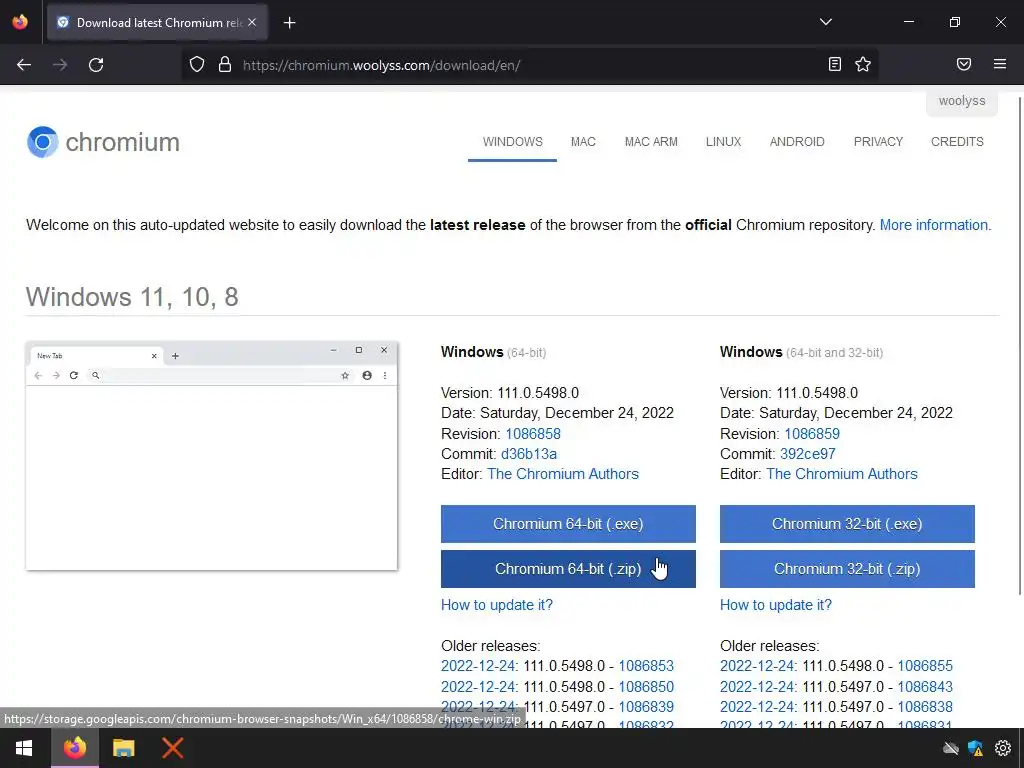Viewport: 1024px width, 768px height.
Task: Open commit 392ce97 link
Action: [x=808, y=454]
